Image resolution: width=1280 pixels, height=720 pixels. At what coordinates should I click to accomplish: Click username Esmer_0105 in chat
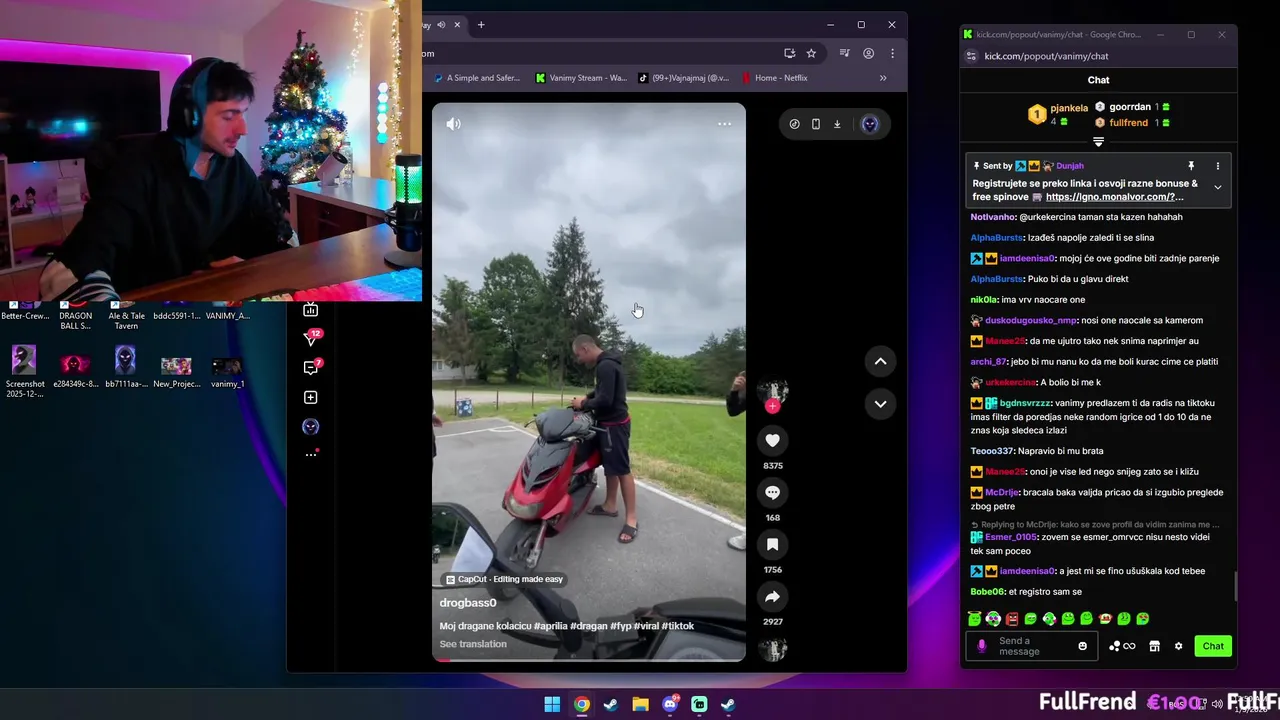tap(1011, 537)
